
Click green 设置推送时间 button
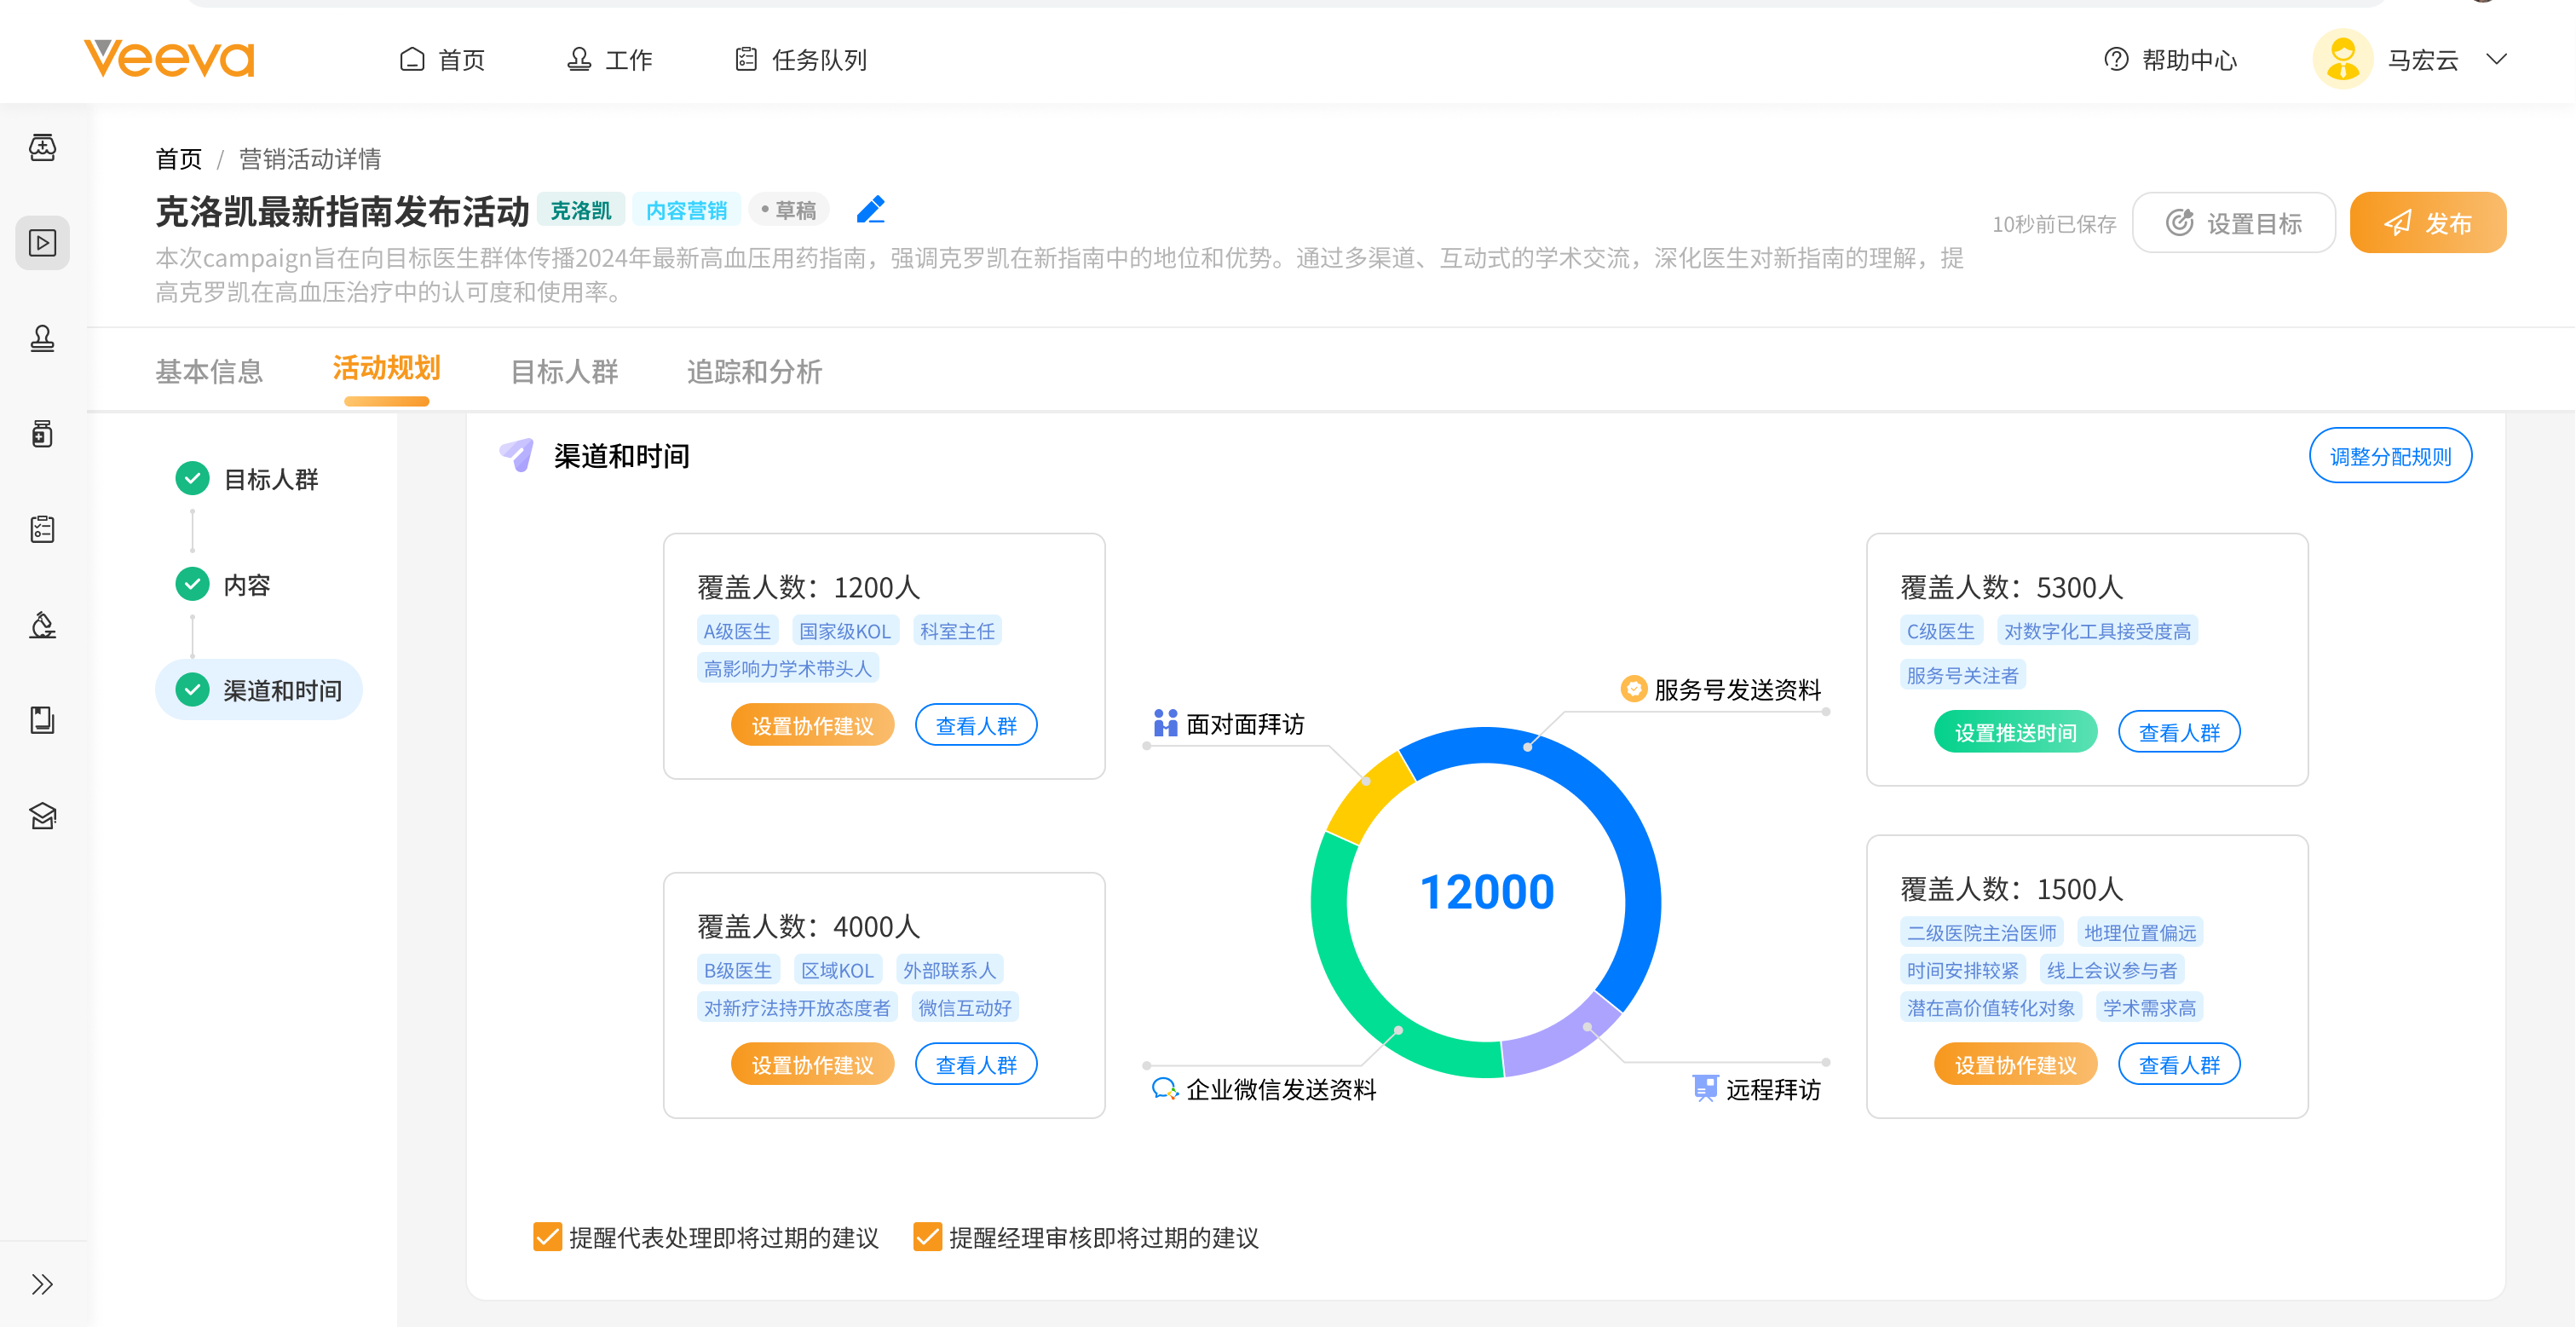[2015, 732]
